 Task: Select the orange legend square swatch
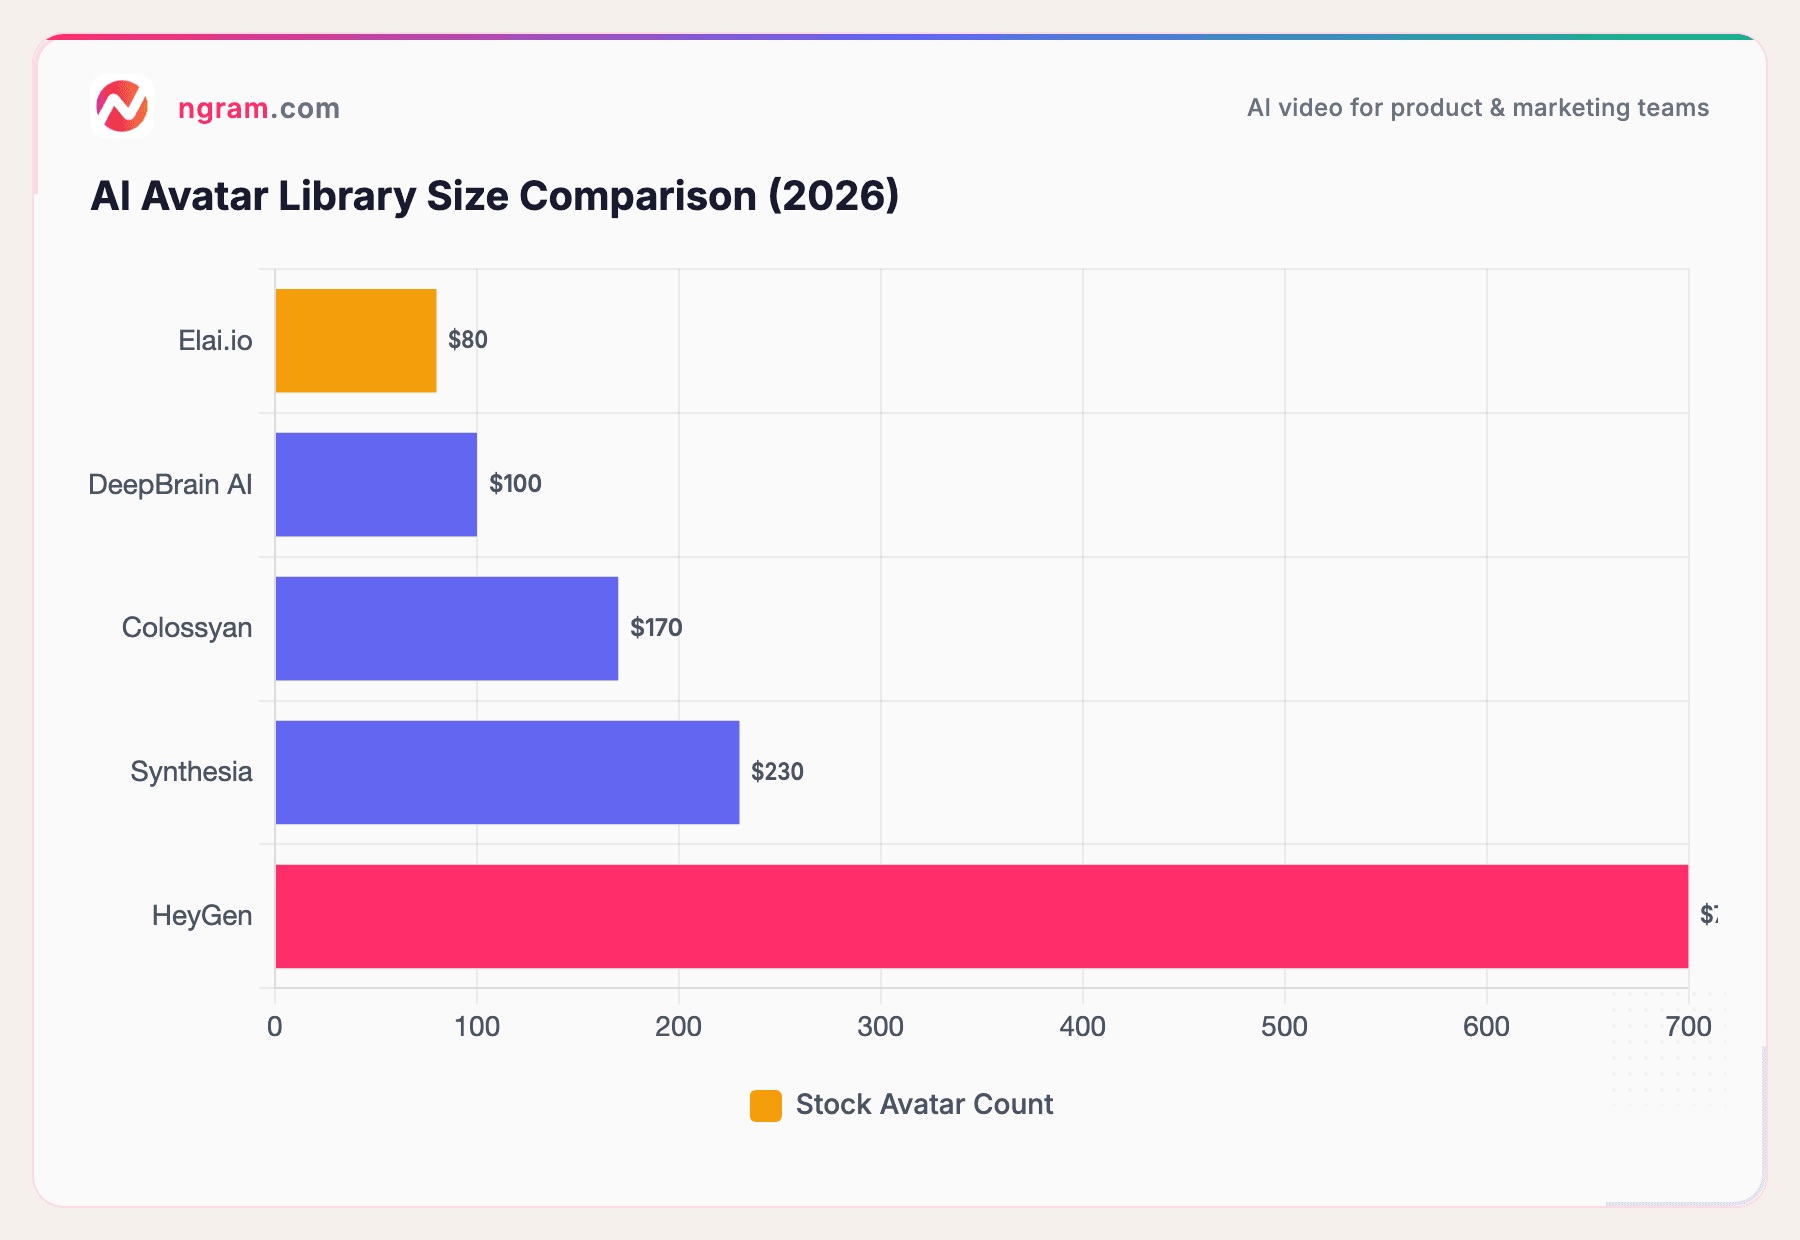coord(765,1104)
